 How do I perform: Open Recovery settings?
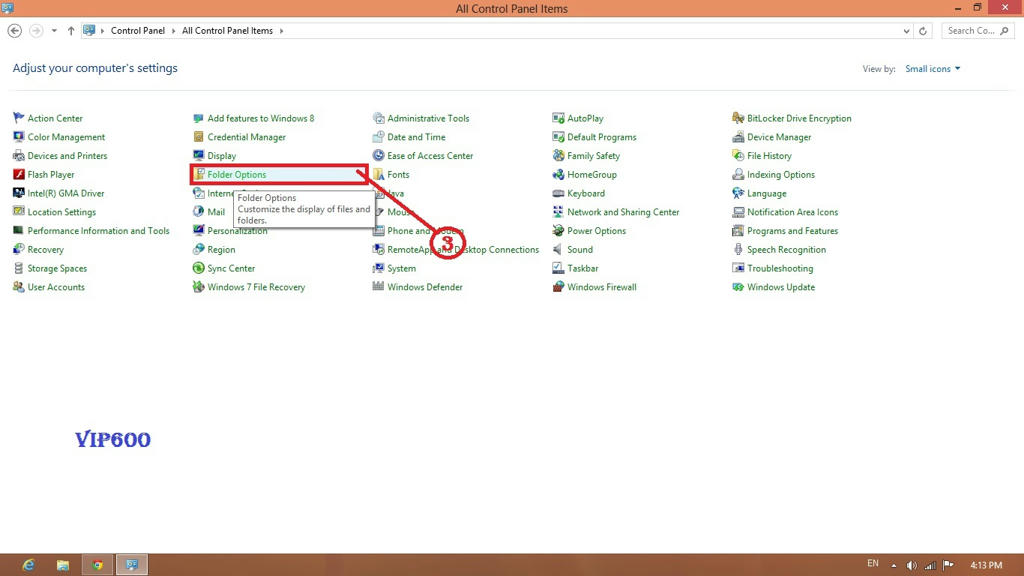tap(45, 249)
